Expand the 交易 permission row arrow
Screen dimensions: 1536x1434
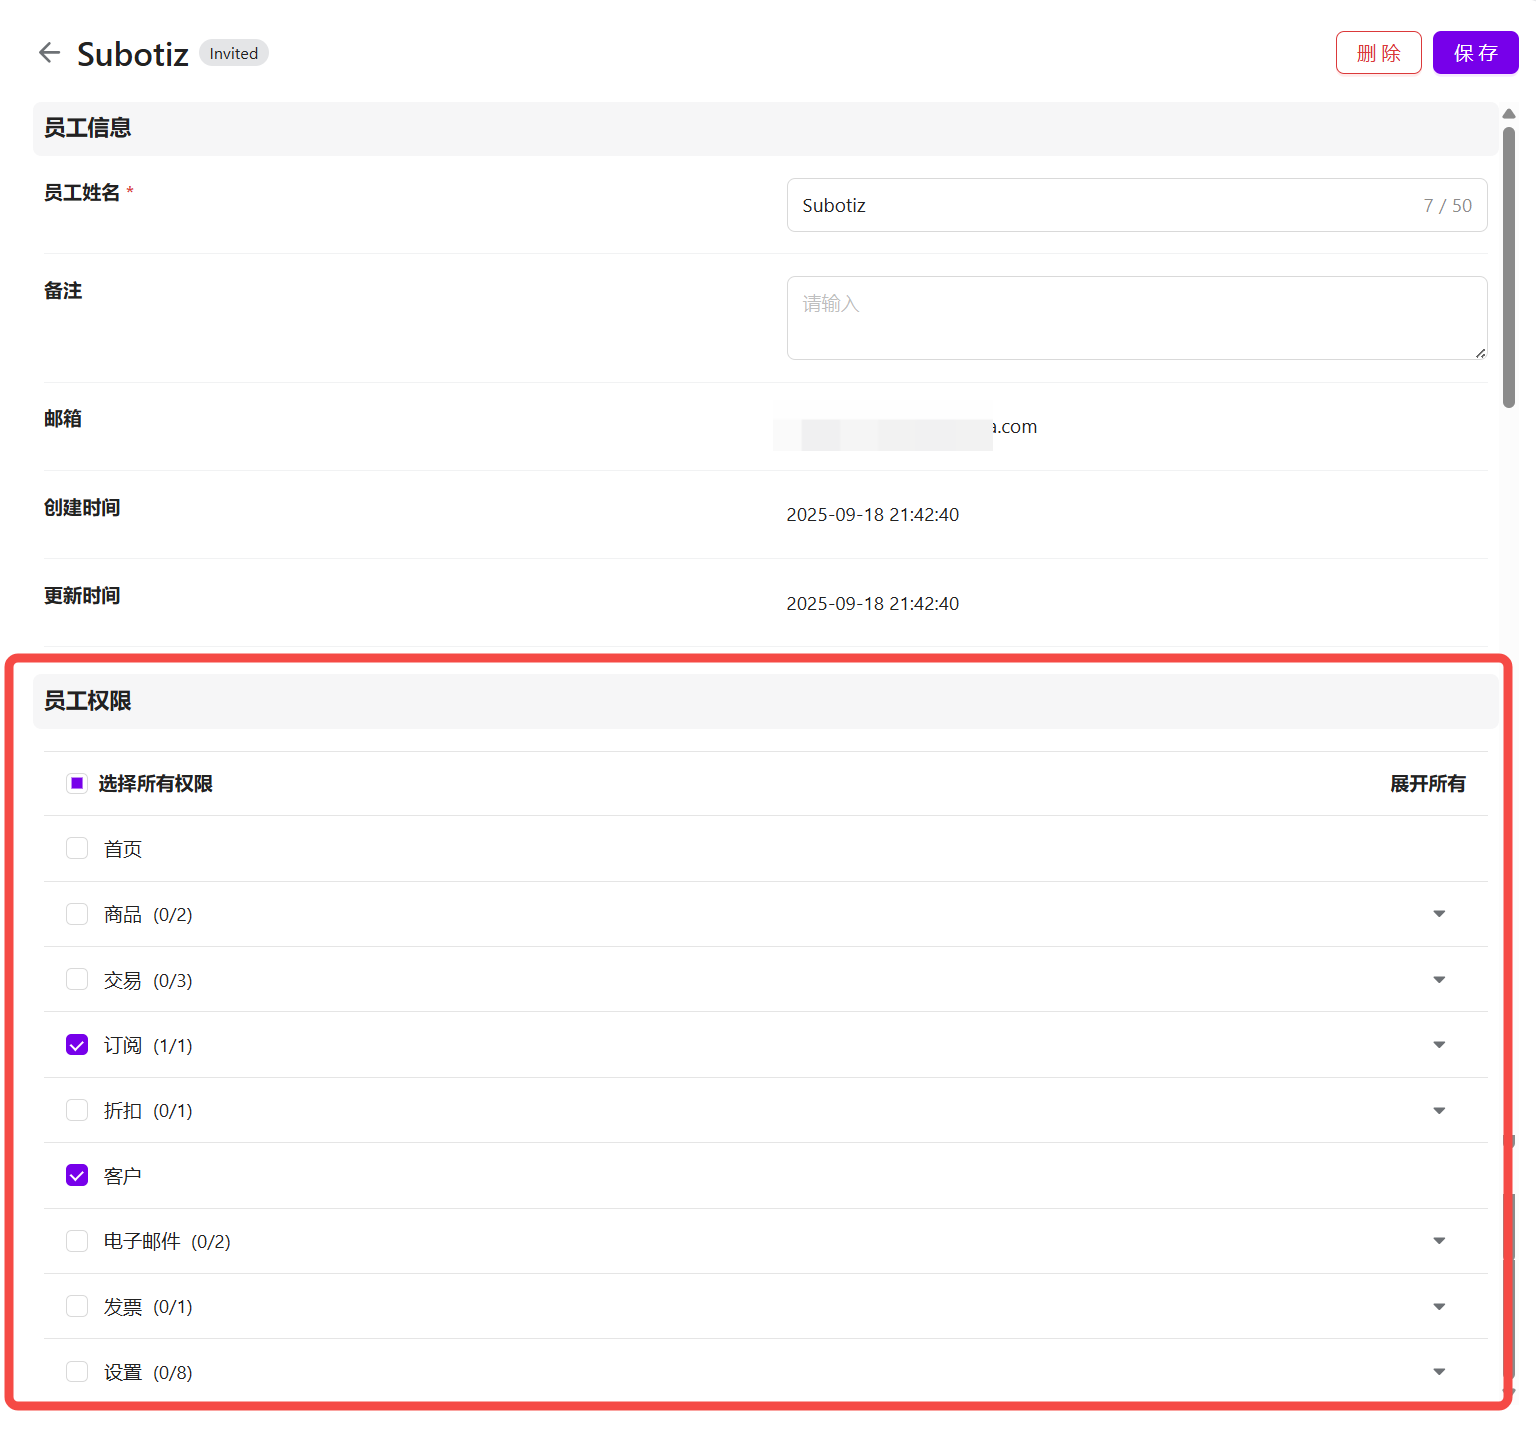pos(1439,980)
